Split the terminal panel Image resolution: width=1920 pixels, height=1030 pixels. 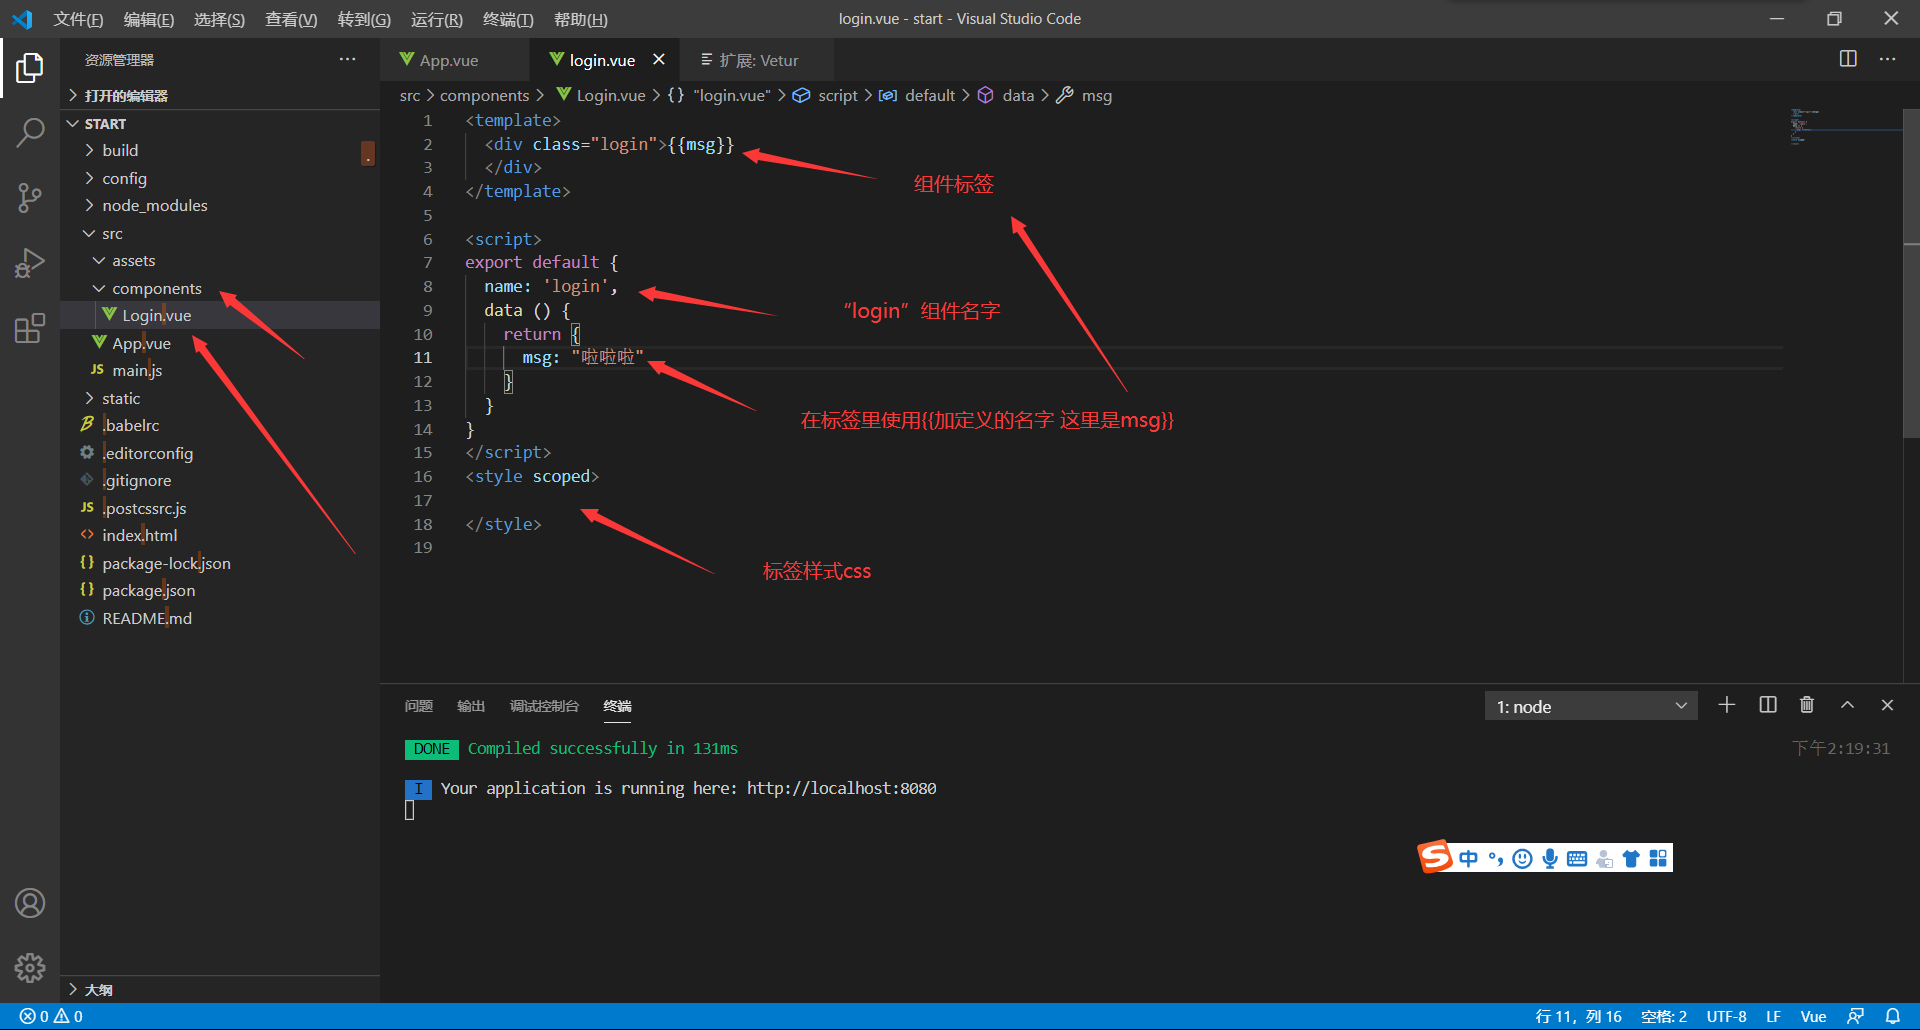click(x=1768, y=705)
